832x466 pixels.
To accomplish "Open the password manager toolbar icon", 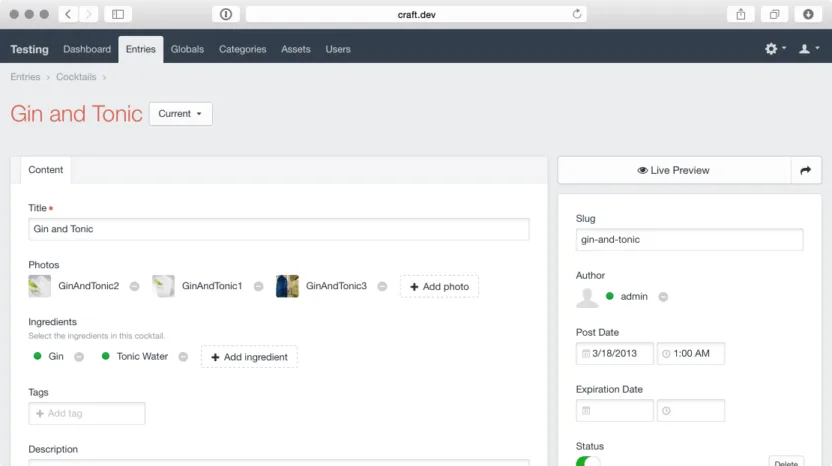I will tap(226, 14).
